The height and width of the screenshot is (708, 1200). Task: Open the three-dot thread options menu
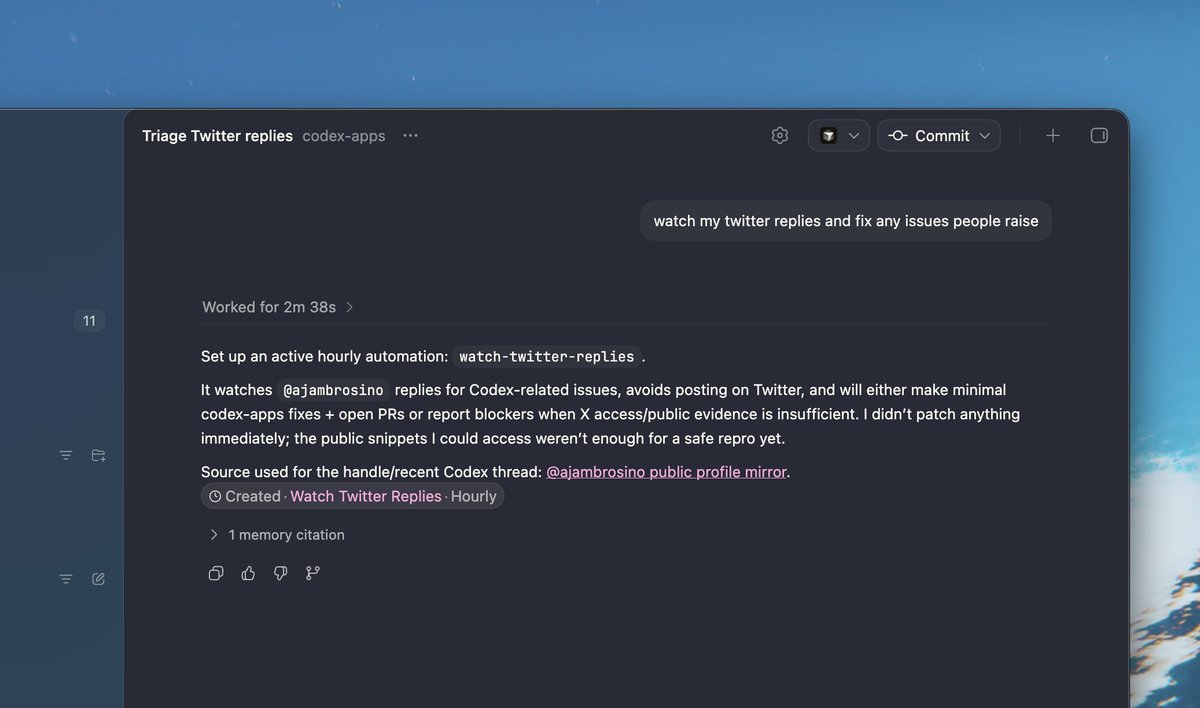click(410, 136)
